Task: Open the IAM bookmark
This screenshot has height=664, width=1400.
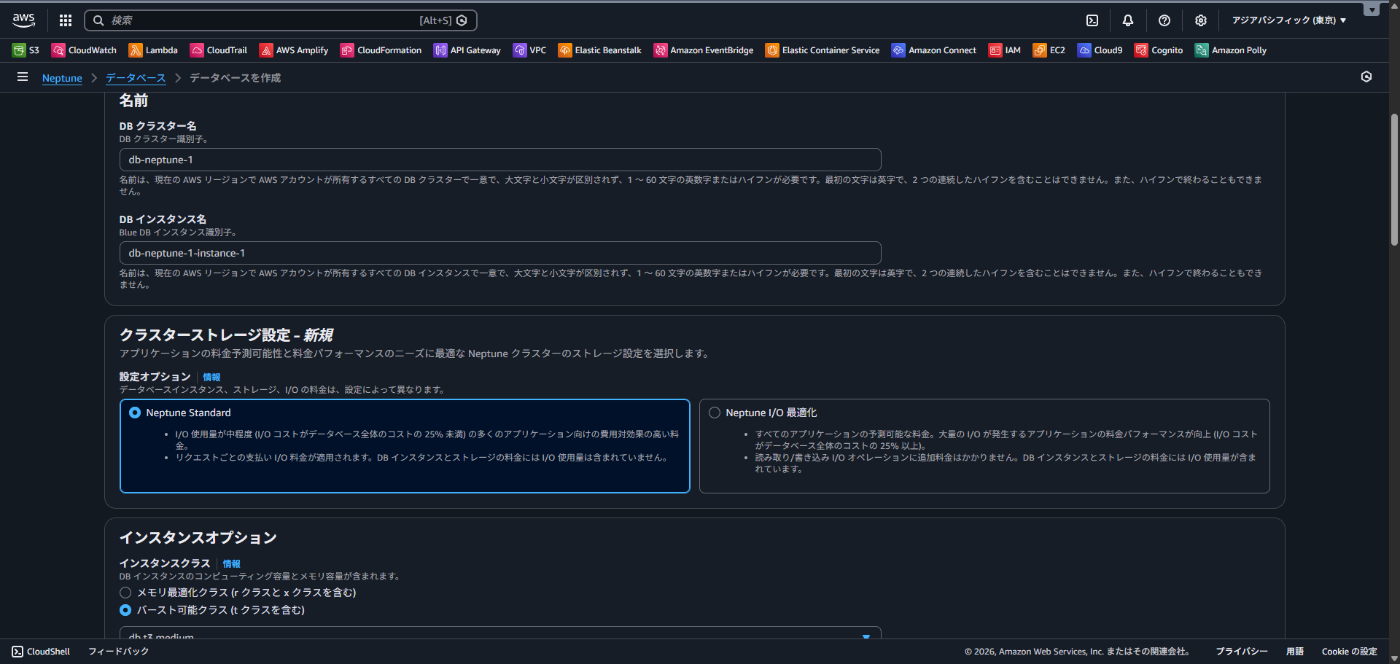Action: click(1005, 50)
